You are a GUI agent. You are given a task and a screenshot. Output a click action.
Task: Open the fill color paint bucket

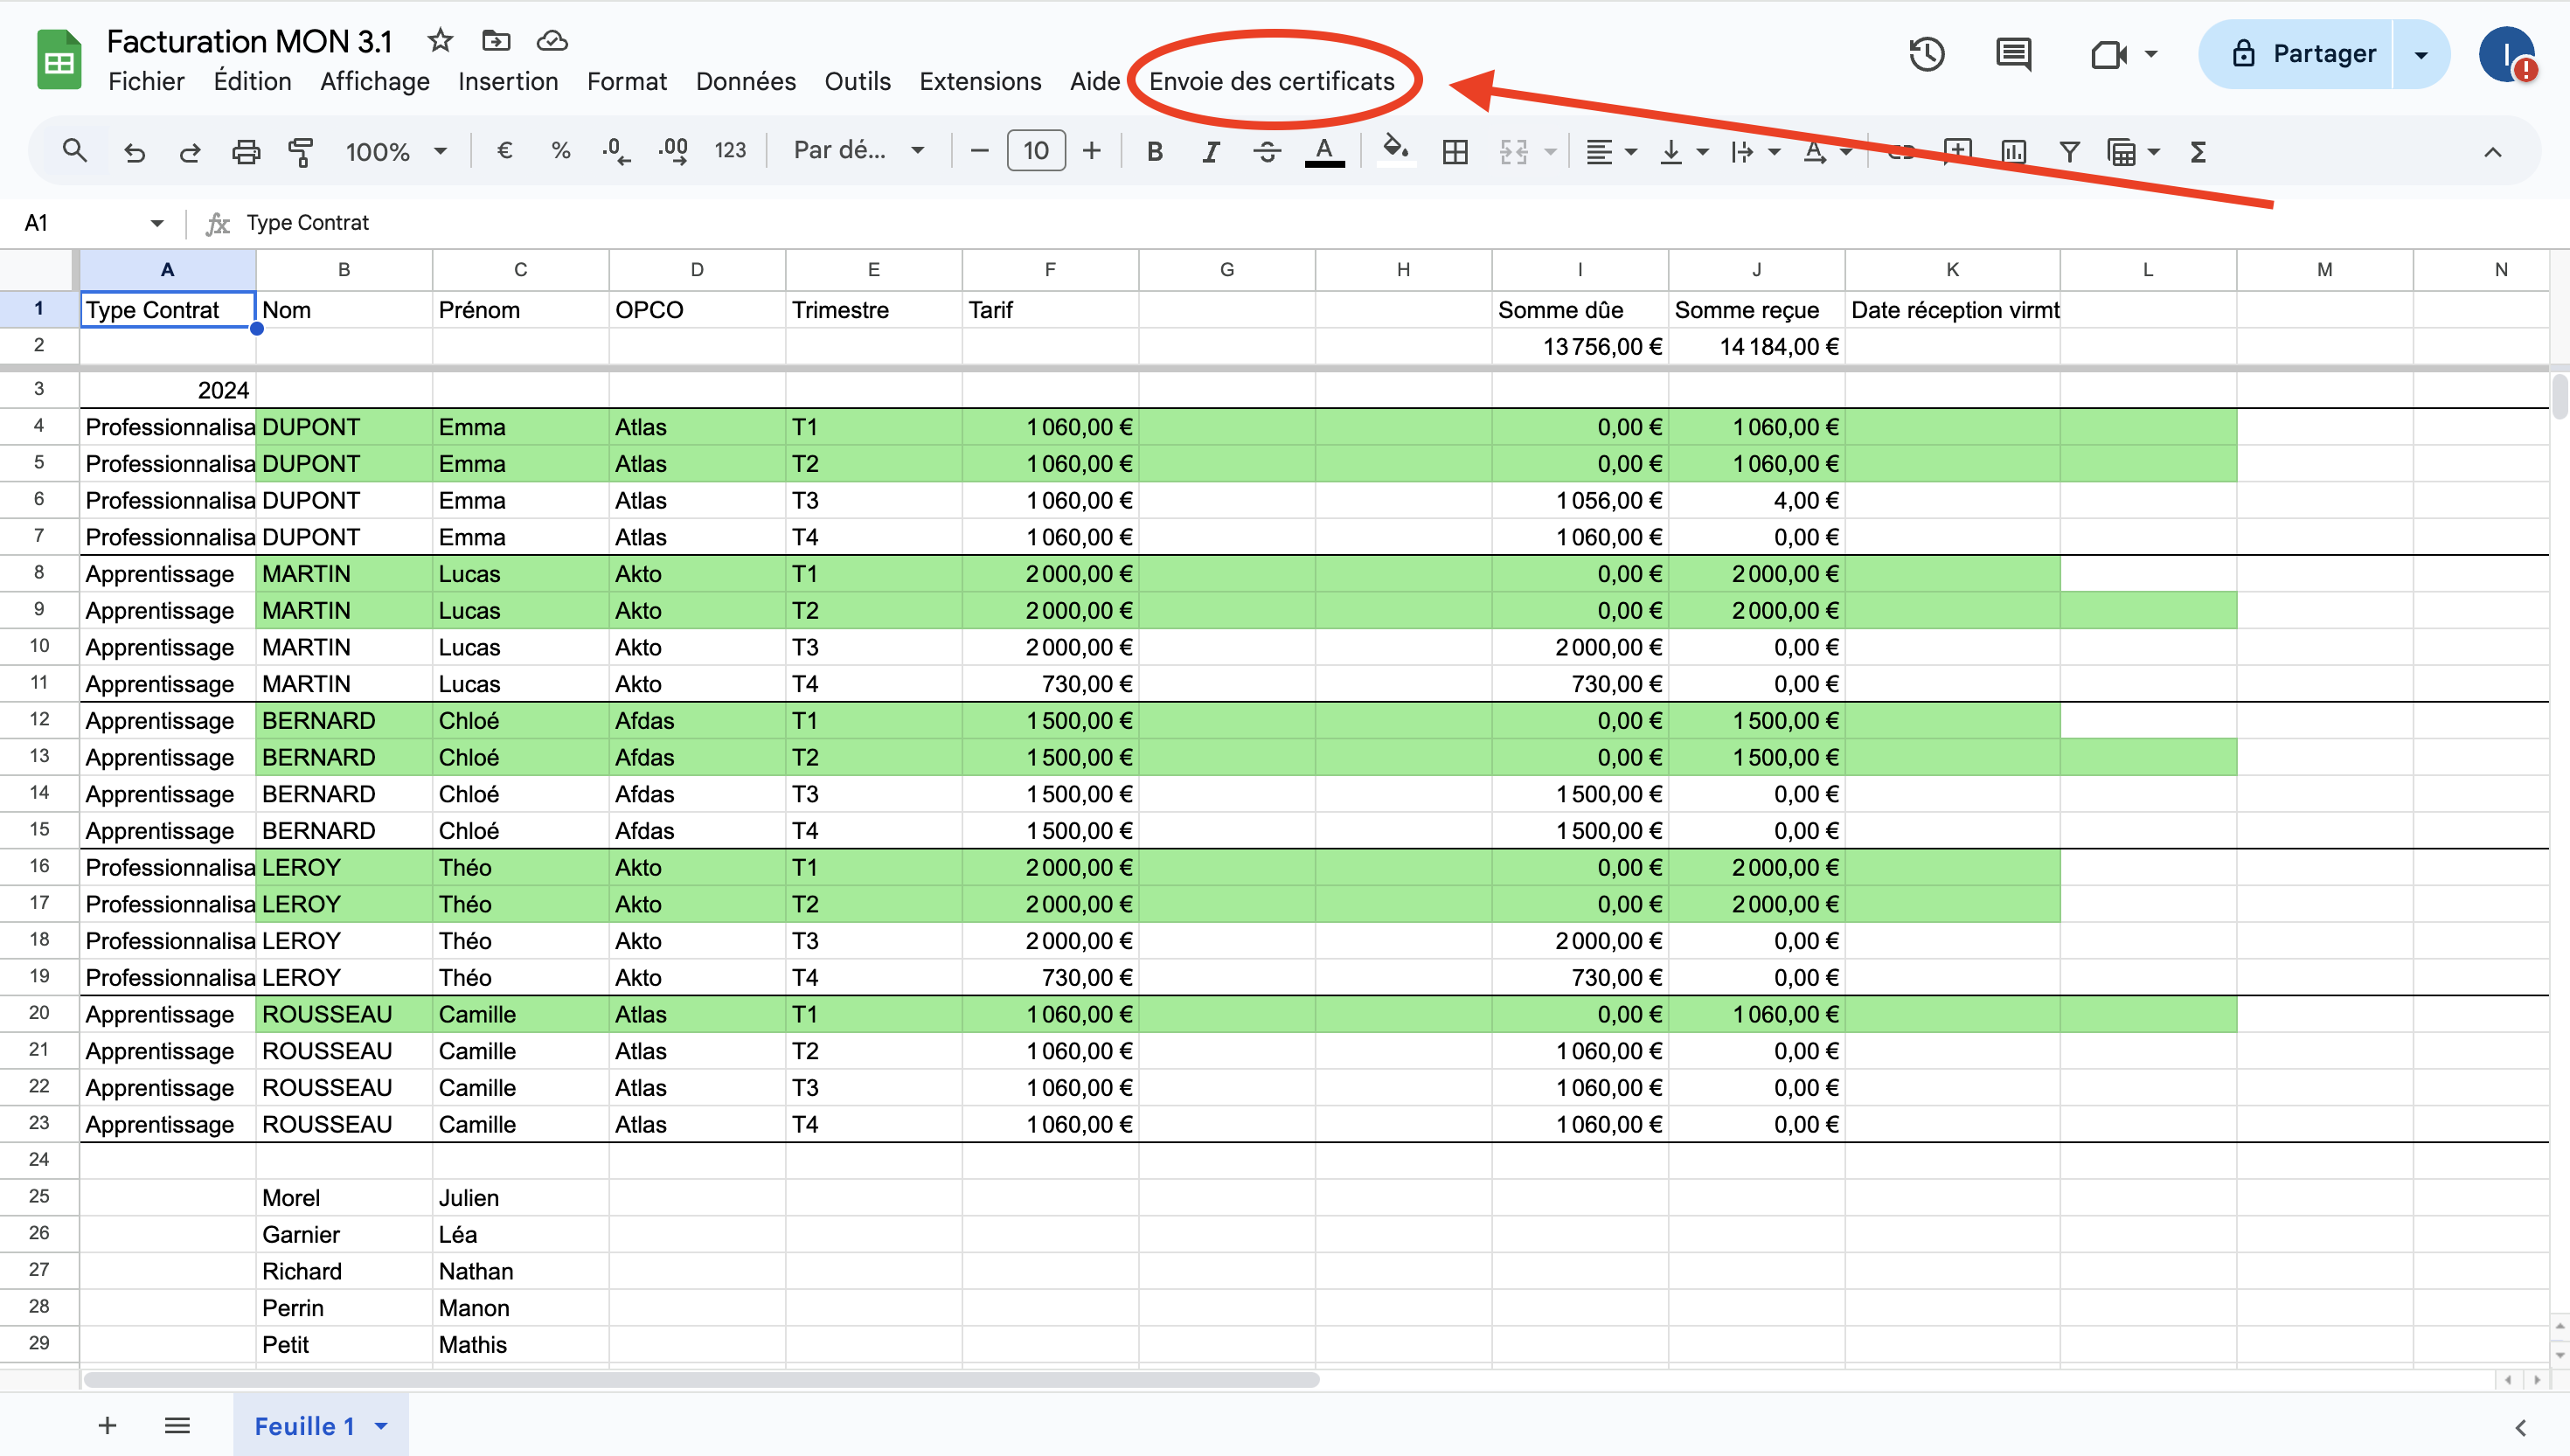click(x=1394, y=152)
